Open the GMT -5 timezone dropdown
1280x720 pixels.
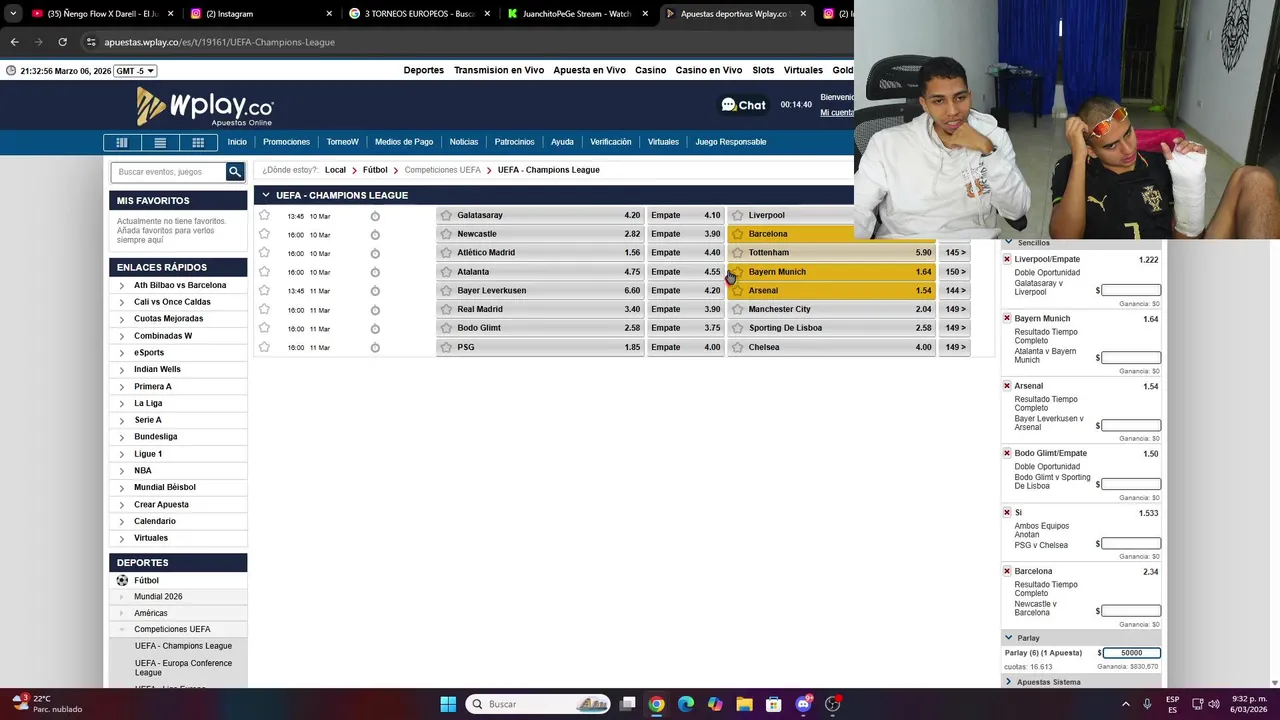(x=135, y=71)
